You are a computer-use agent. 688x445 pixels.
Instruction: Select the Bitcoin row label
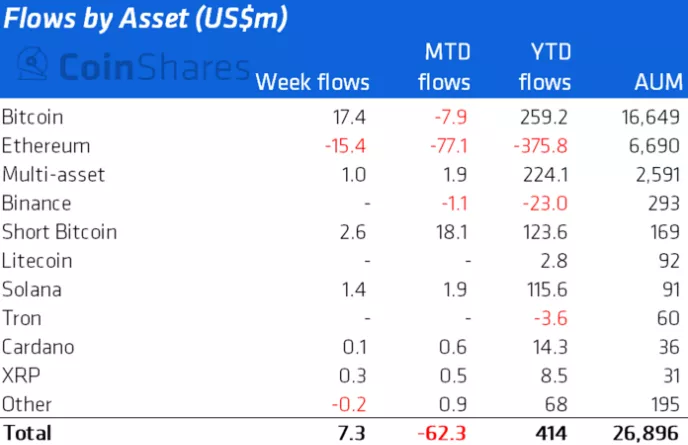(33, 117)
